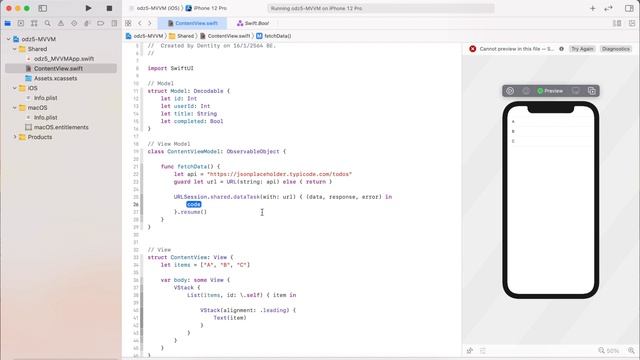Run the app with the Play button
Image resolution: width=640 pixels, height=360 pixels.
(88, 8)
